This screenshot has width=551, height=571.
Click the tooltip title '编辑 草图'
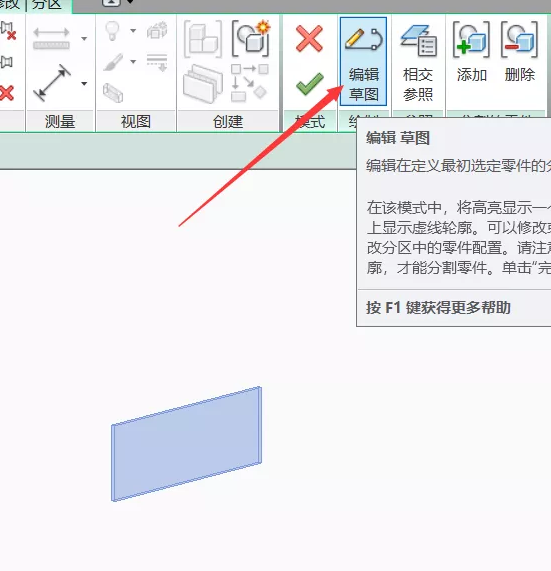[398, 138]
